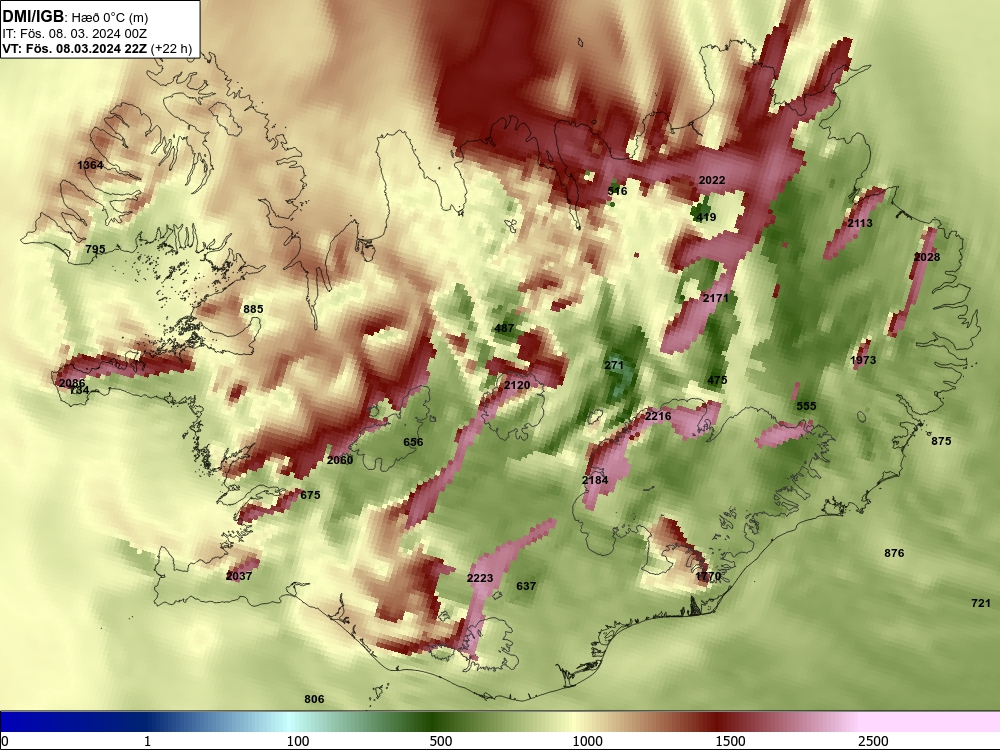This screenshot has height=750, width=1000.
Task: Click the 2184 value label
Action: click(x=594, y=480)
